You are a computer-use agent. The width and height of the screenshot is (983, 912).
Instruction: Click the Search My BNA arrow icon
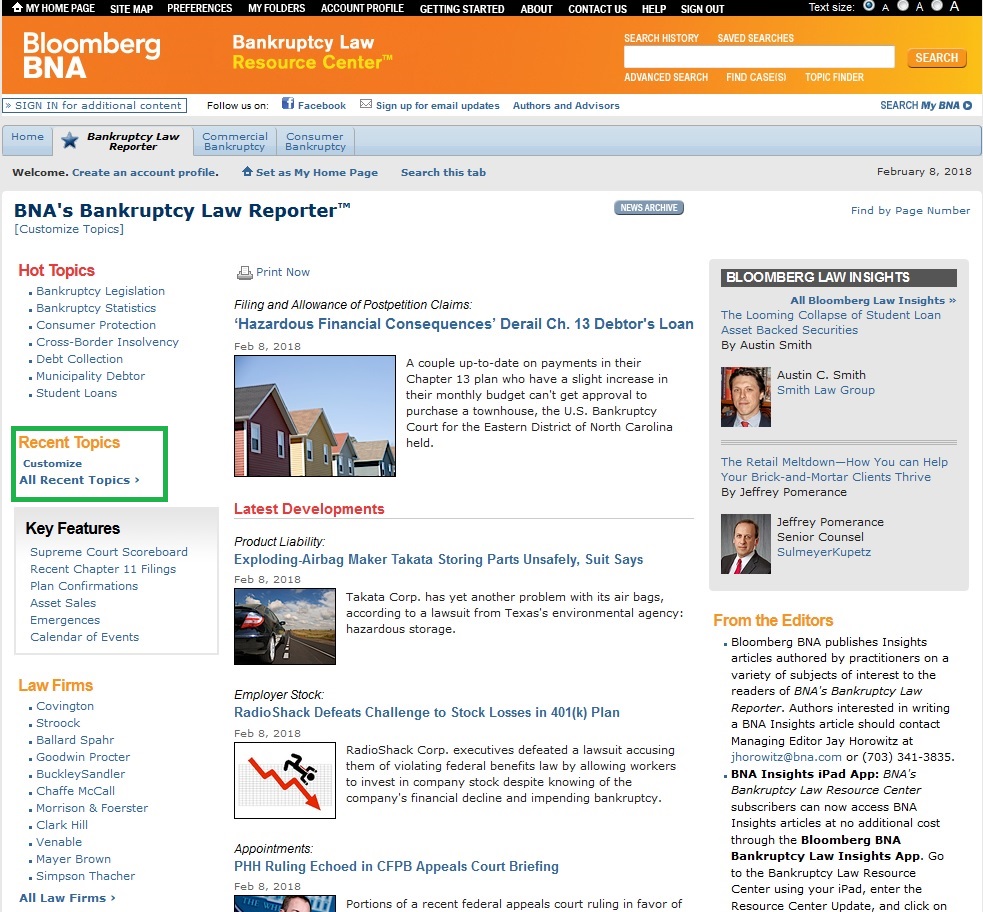(x=967, y=105)
